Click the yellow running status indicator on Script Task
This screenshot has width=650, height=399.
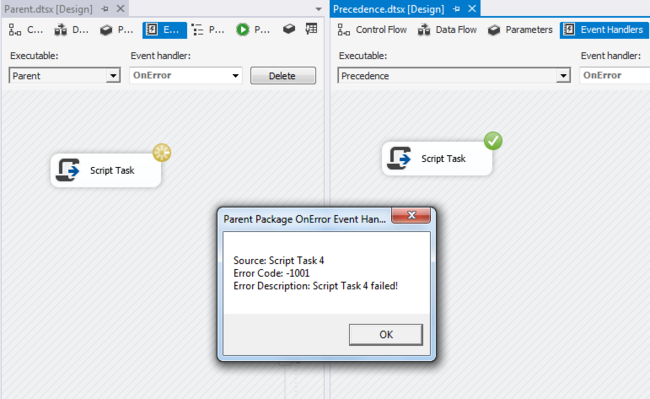(162, 152)
